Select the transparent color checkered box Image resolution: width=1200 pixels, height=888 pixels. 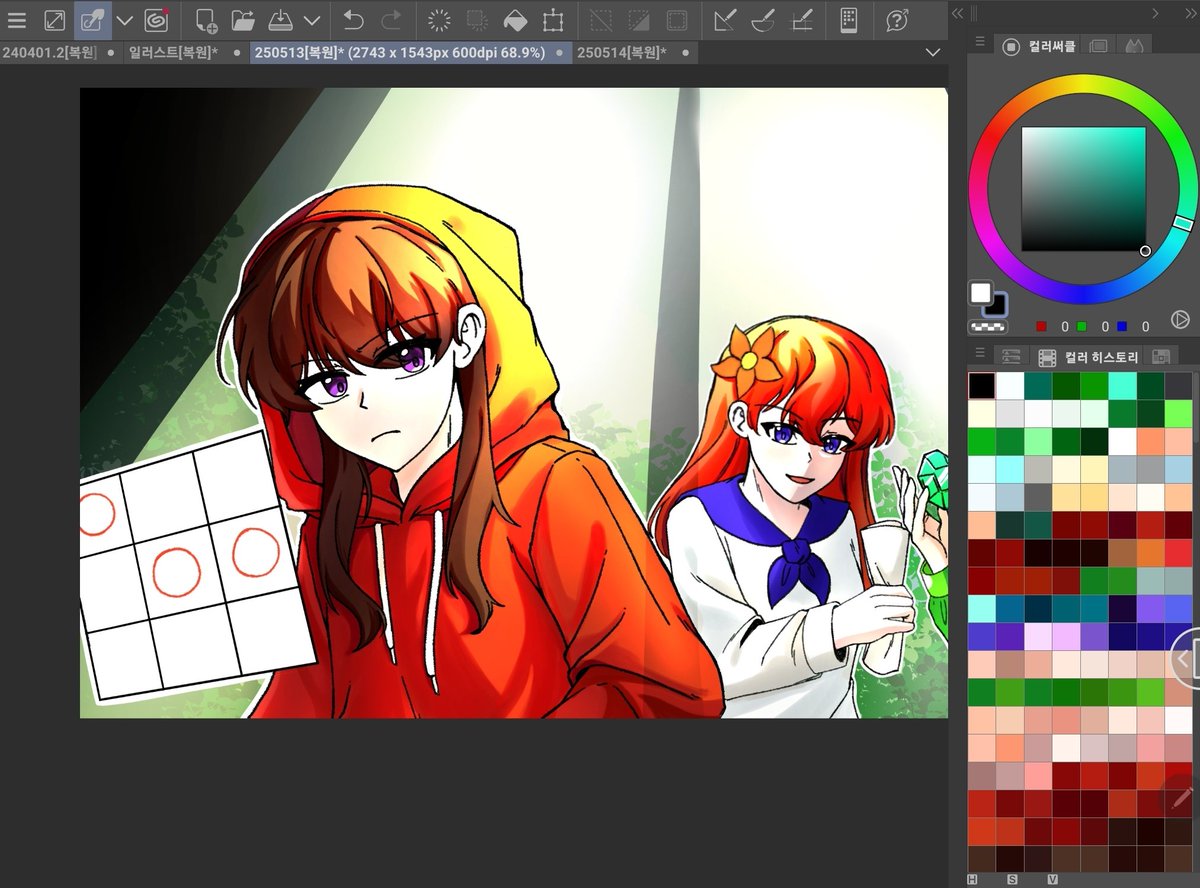(989, 325)
